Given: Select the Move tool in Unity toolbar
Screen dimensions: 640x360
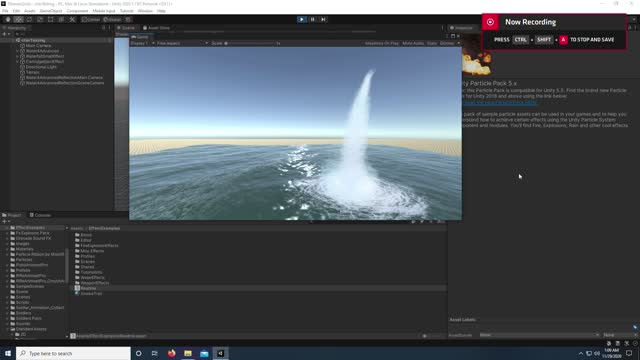Looking at the screenshot, I should point(18,19).
